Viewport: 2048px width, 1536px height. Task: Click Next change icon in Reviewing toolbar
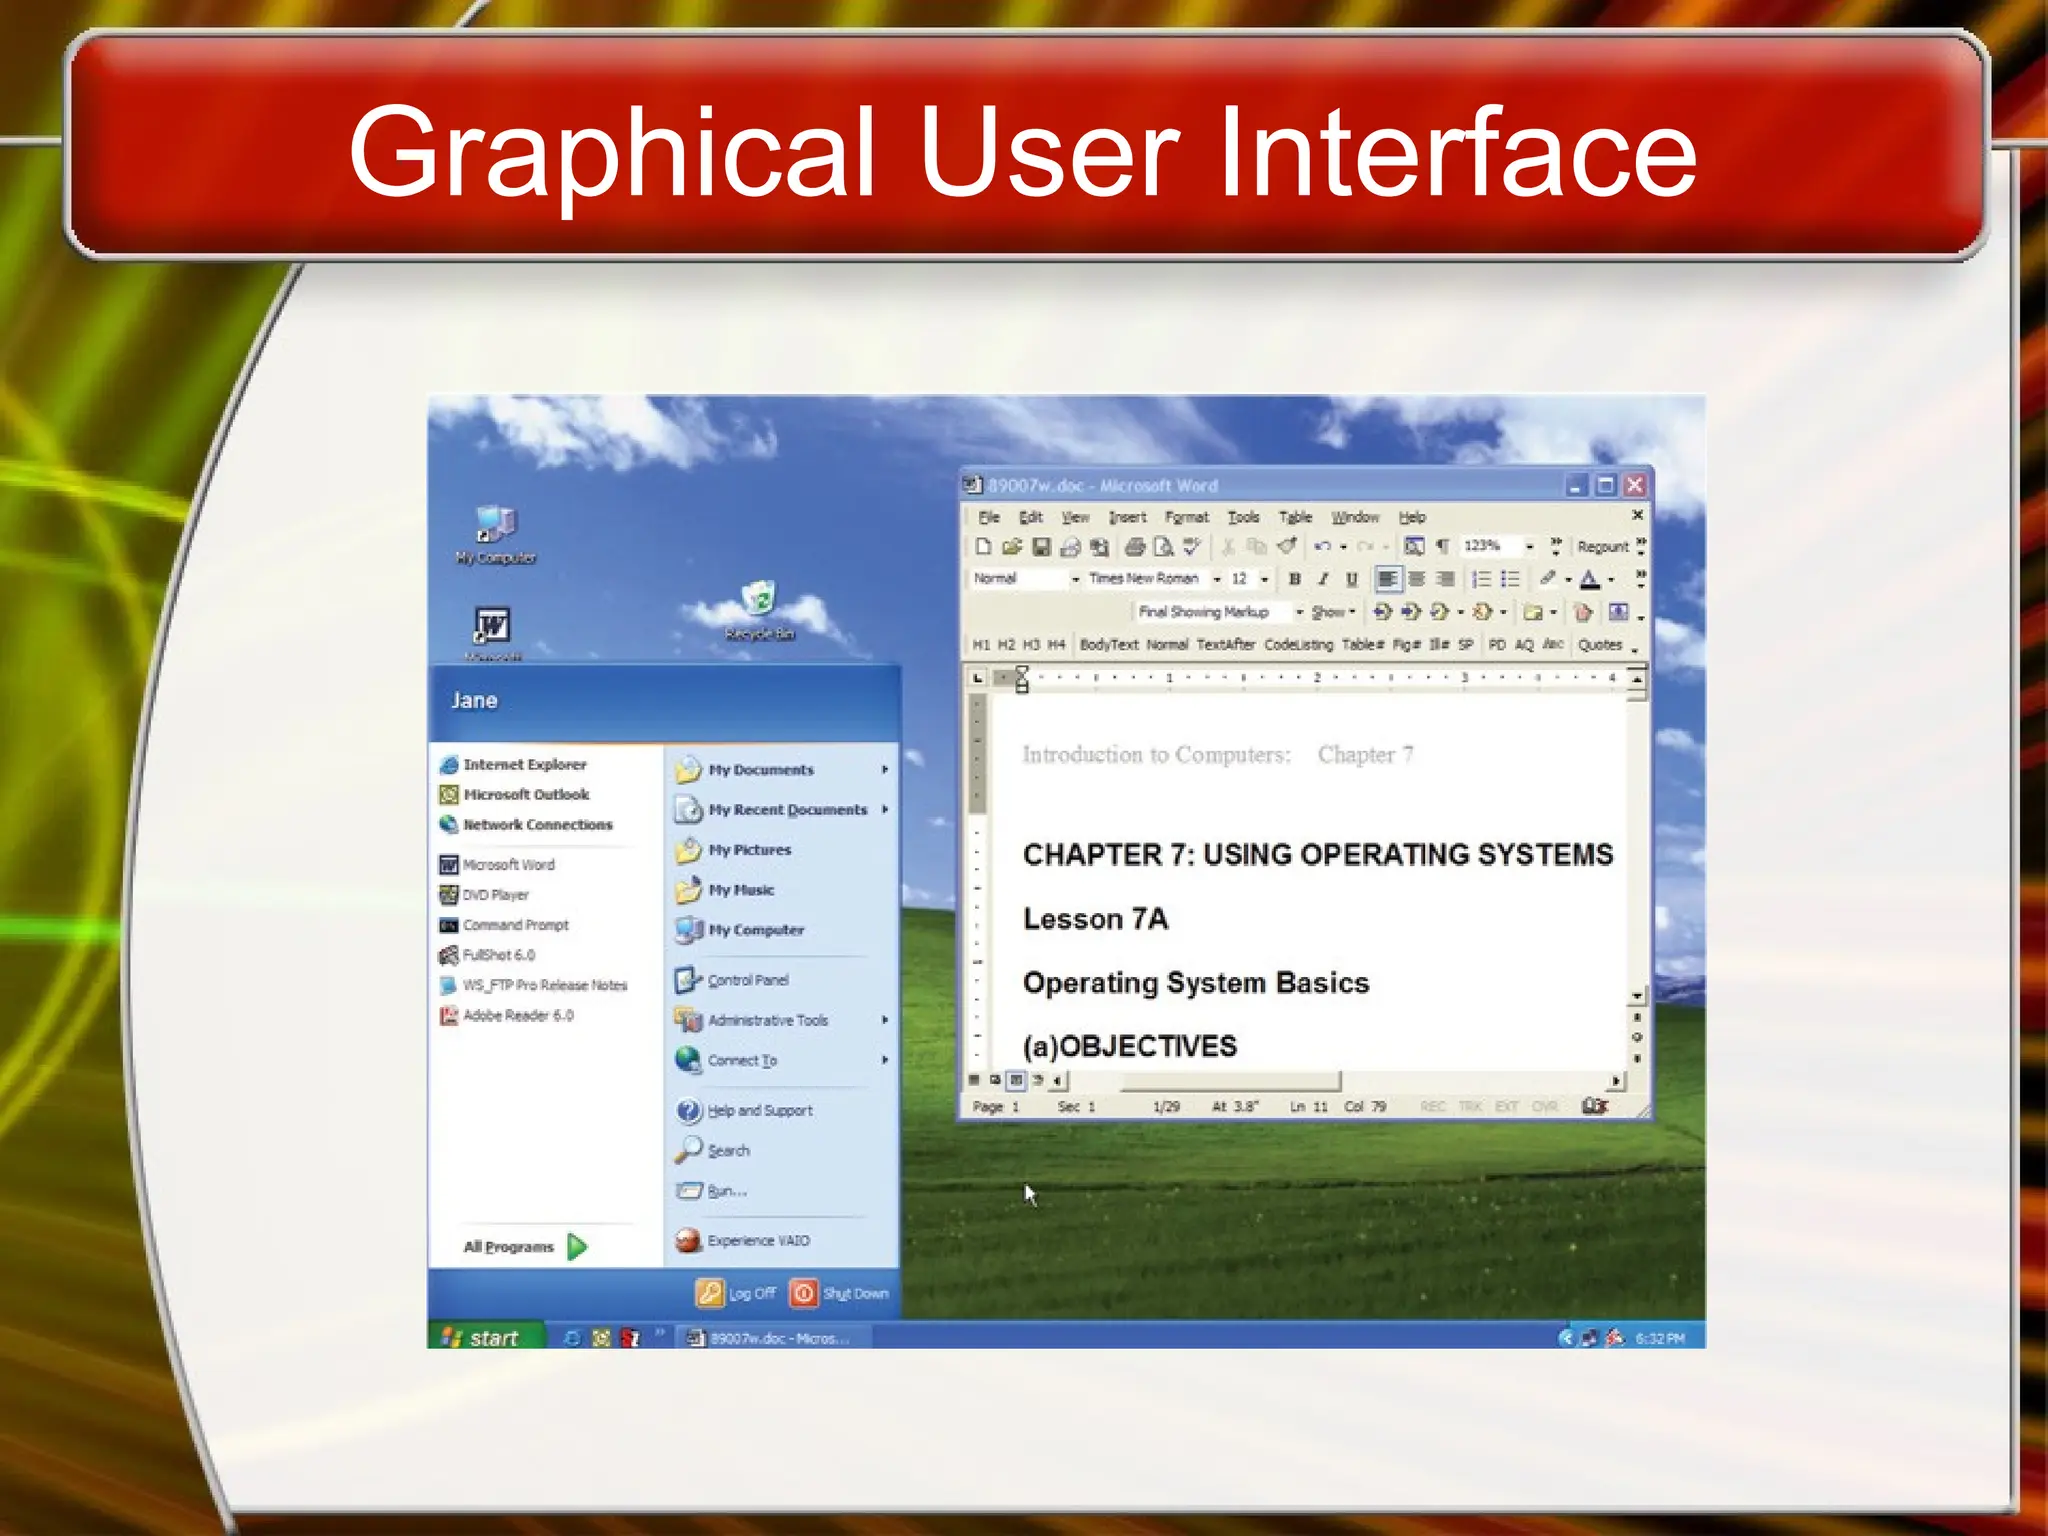click(x=1411, y=611)
